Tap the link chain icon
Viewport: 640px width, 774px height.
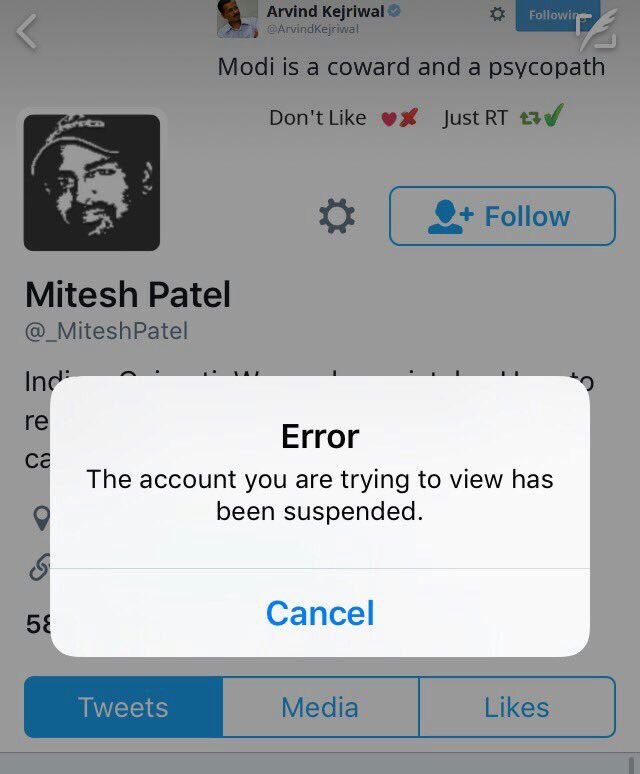(x=39, y=566)
